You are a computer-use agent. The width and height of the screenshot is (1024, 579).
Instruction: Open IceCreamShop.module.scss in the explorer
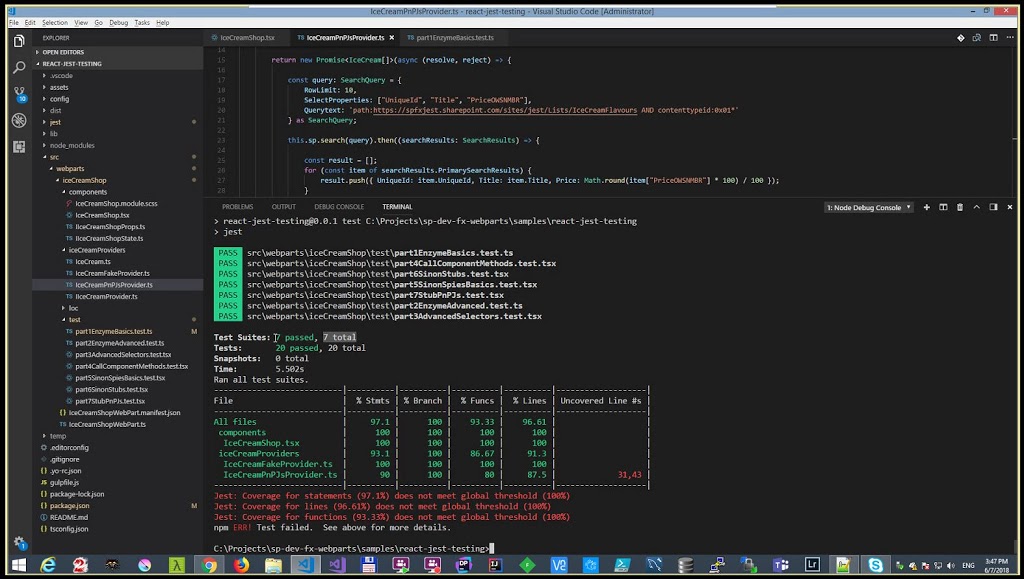click(116, 204)
